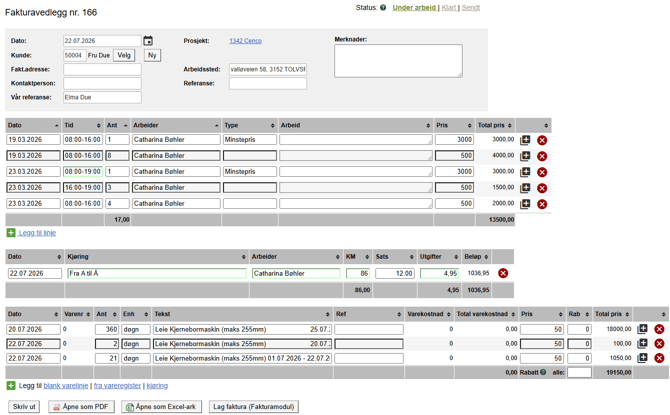Open project link 1342 Cenco

tap(245, 41)
